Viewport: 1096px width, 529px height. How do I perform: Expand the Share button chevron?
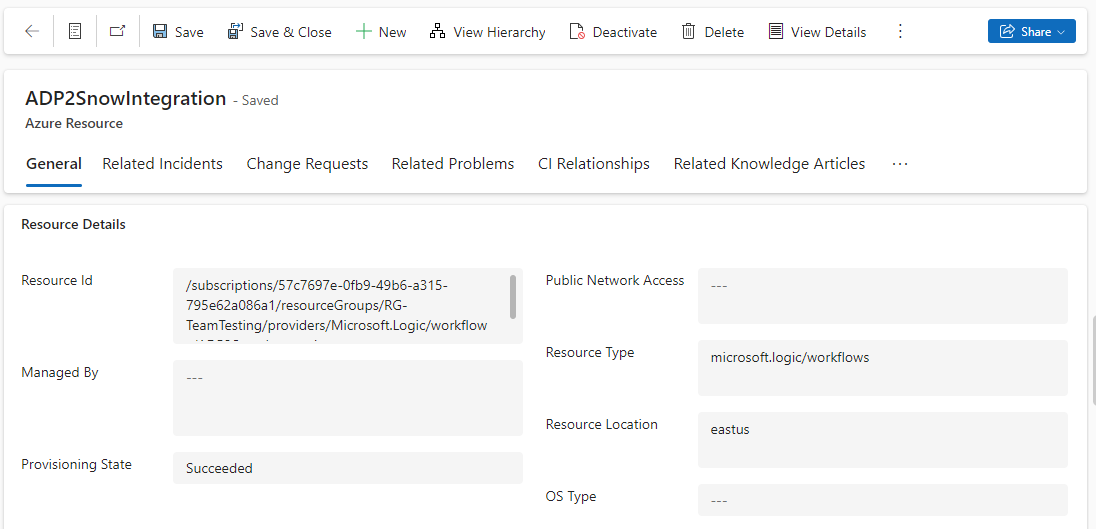click(1061, 32)
